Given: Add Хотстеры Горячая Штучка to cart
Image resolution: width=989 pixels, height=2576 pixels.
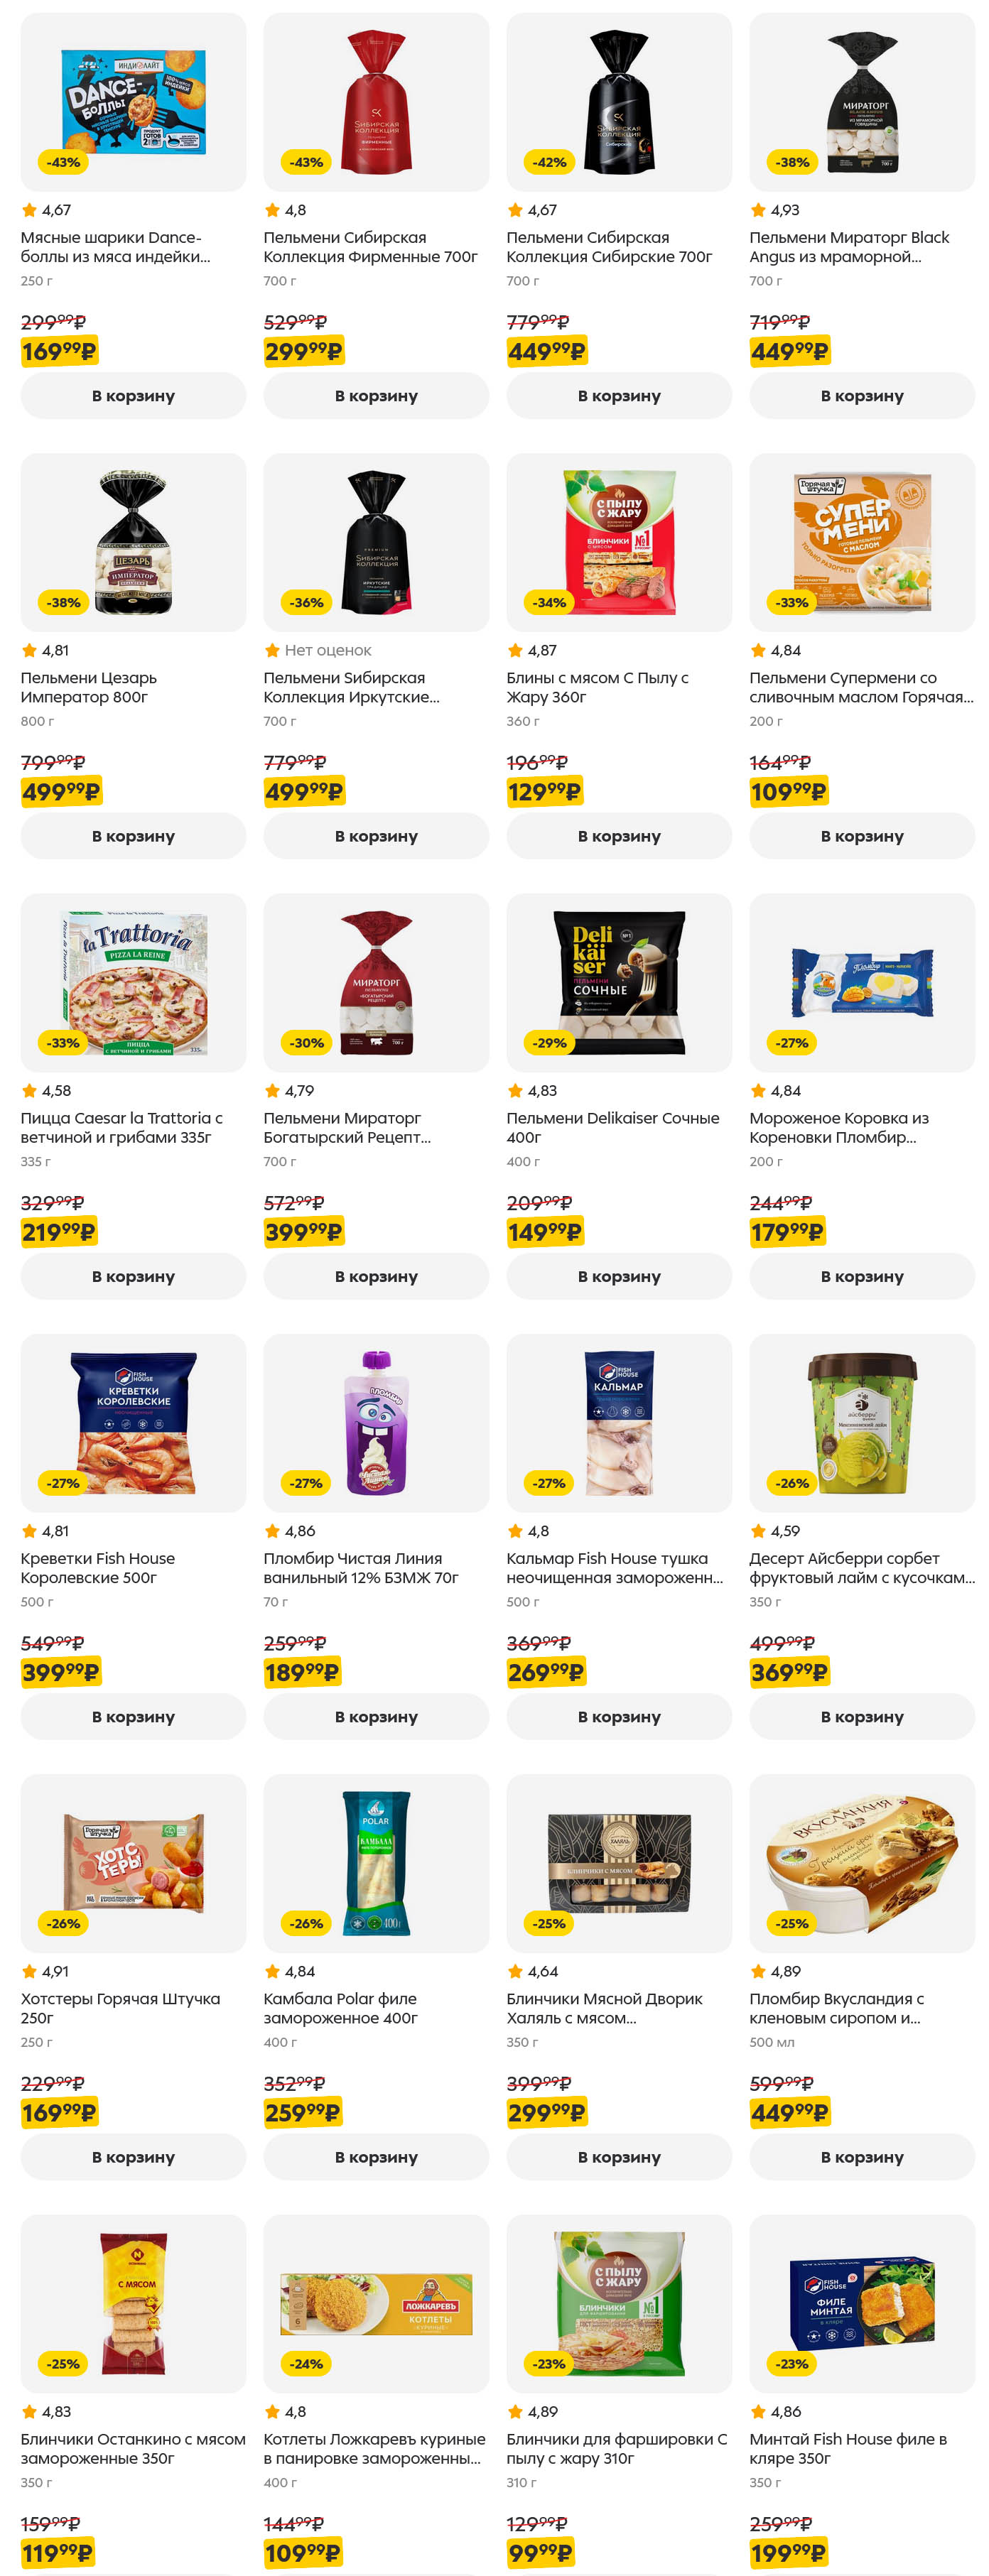Looking at the screenshot, I should pyautogui.click(x=133, y=2157).
